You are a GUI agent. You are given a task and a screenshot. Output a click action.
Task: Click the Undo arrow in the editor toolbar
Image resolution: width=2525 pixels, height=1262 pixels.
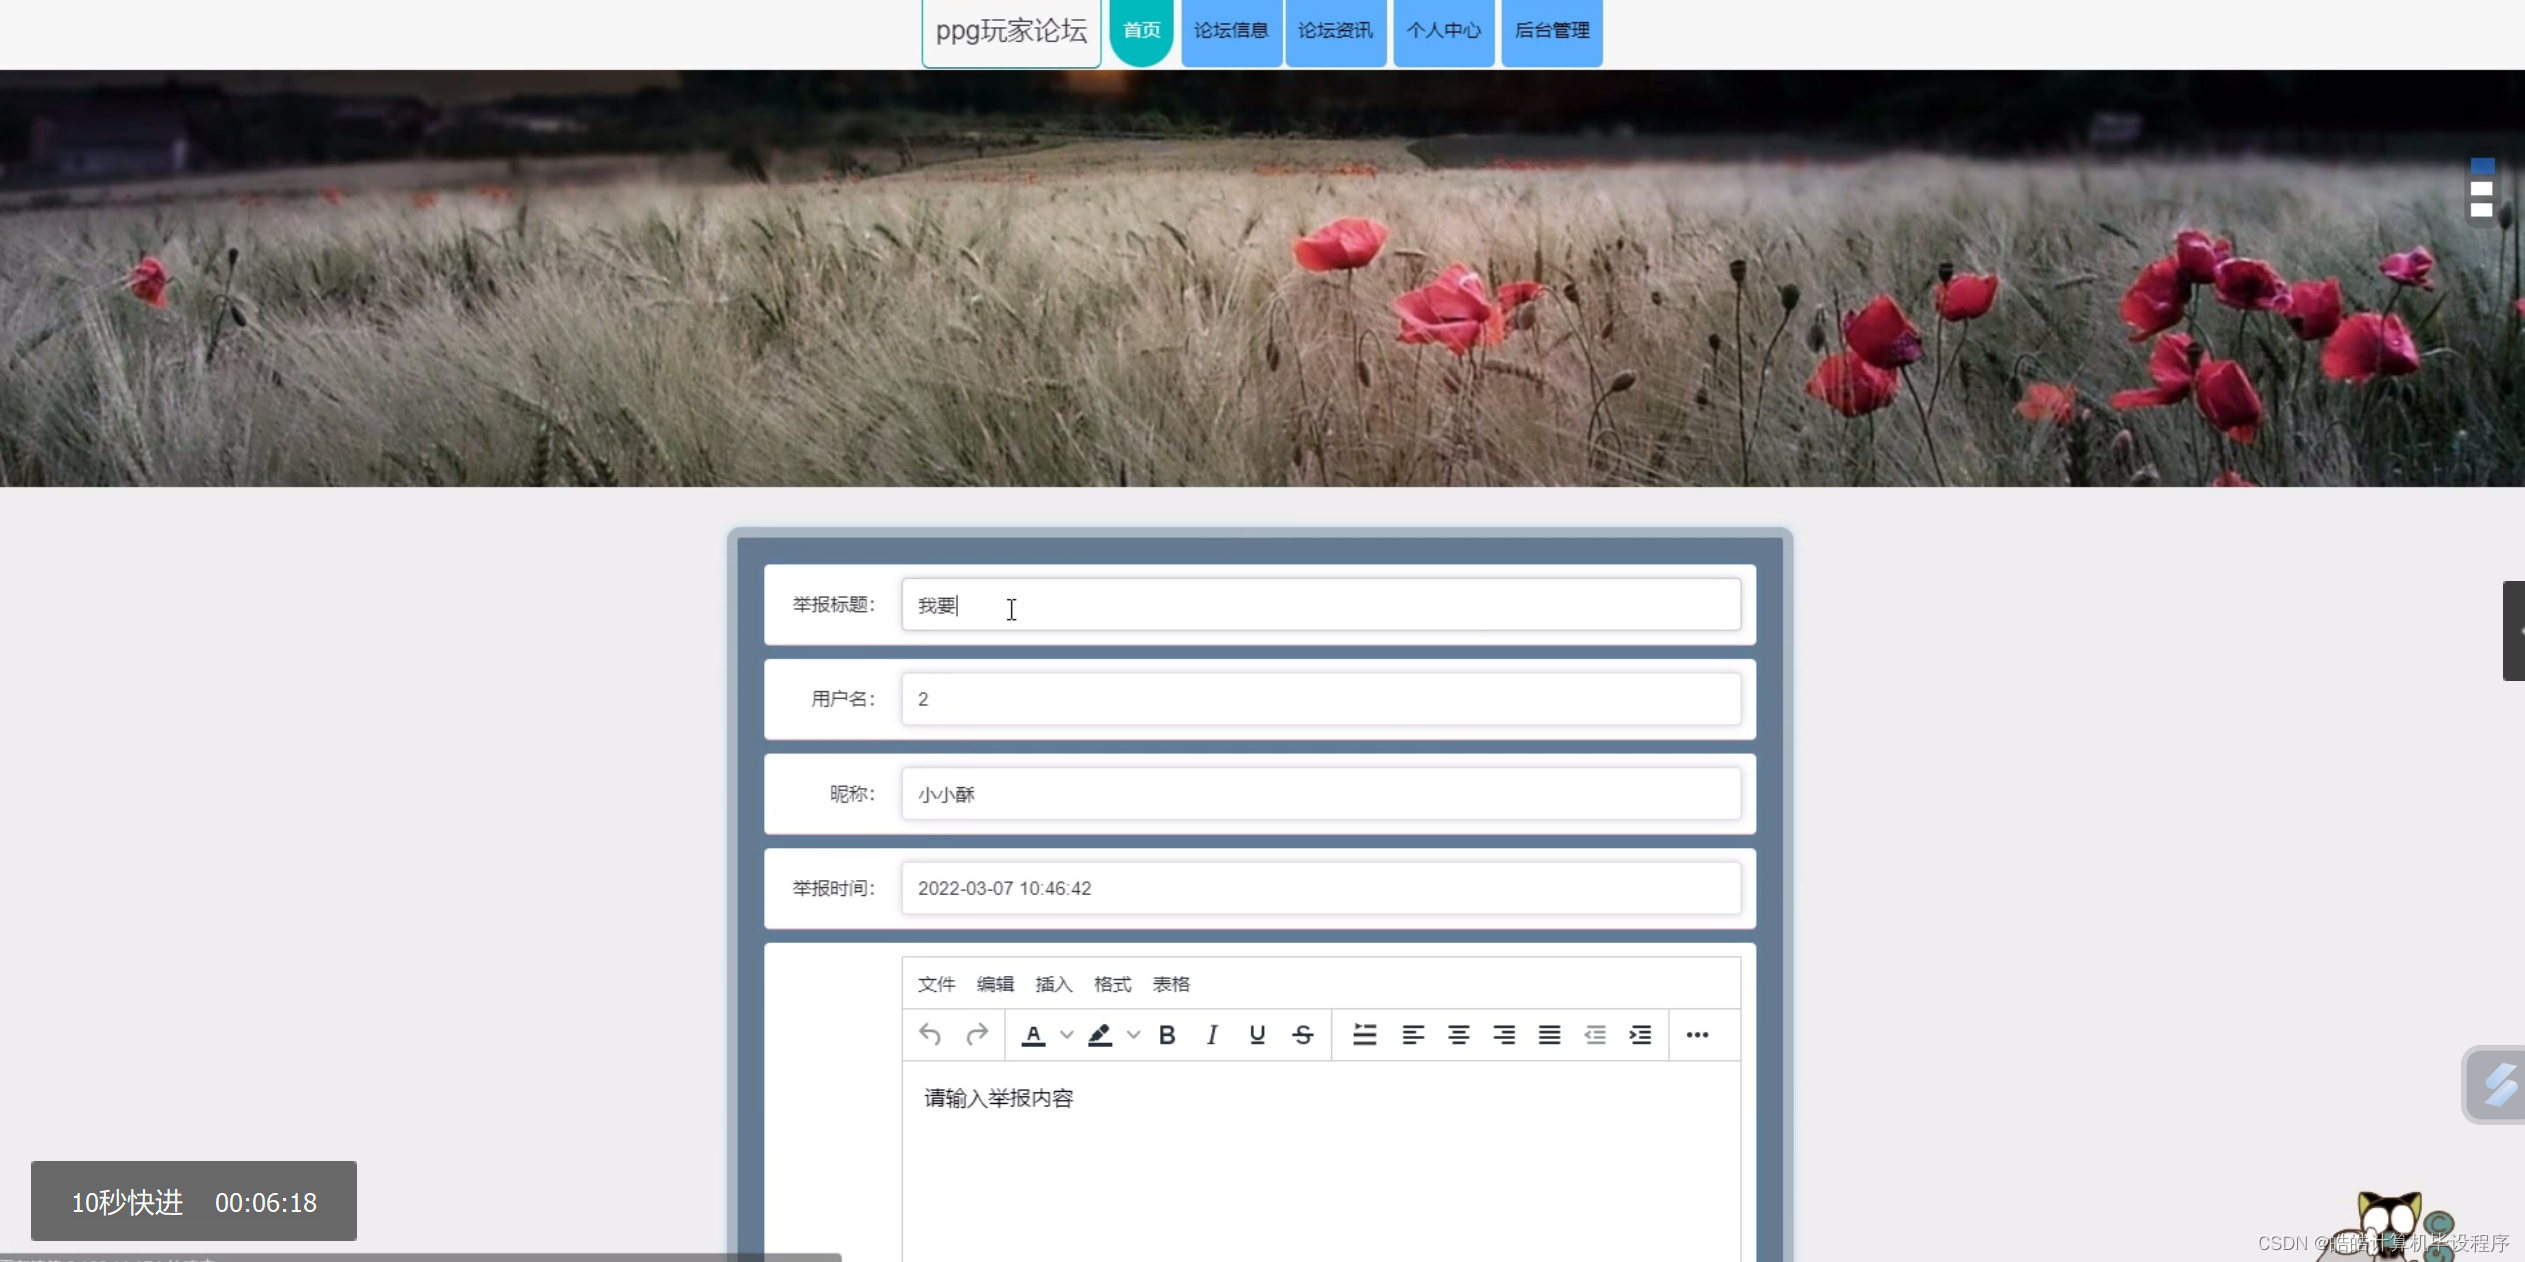pyautogui.click(x=930, y=1034)
